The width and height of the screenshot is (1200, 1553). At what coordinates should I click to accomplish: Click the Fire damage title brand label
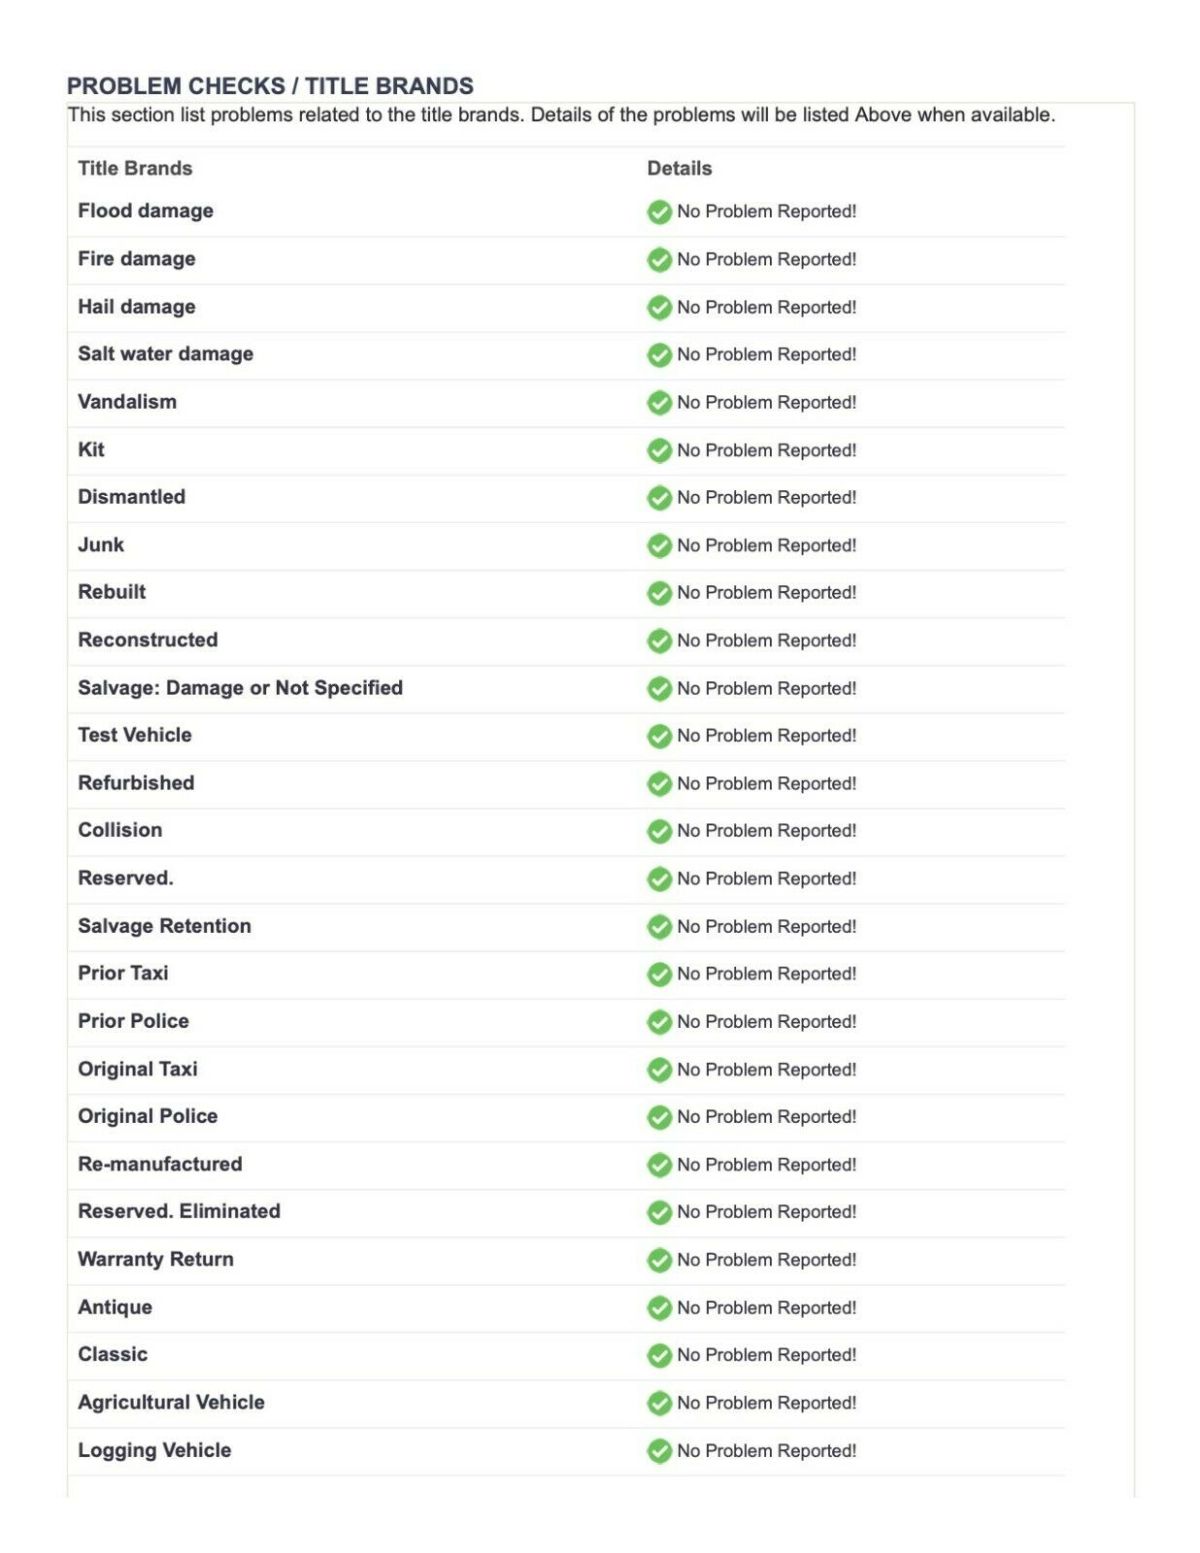click(137, 259)
